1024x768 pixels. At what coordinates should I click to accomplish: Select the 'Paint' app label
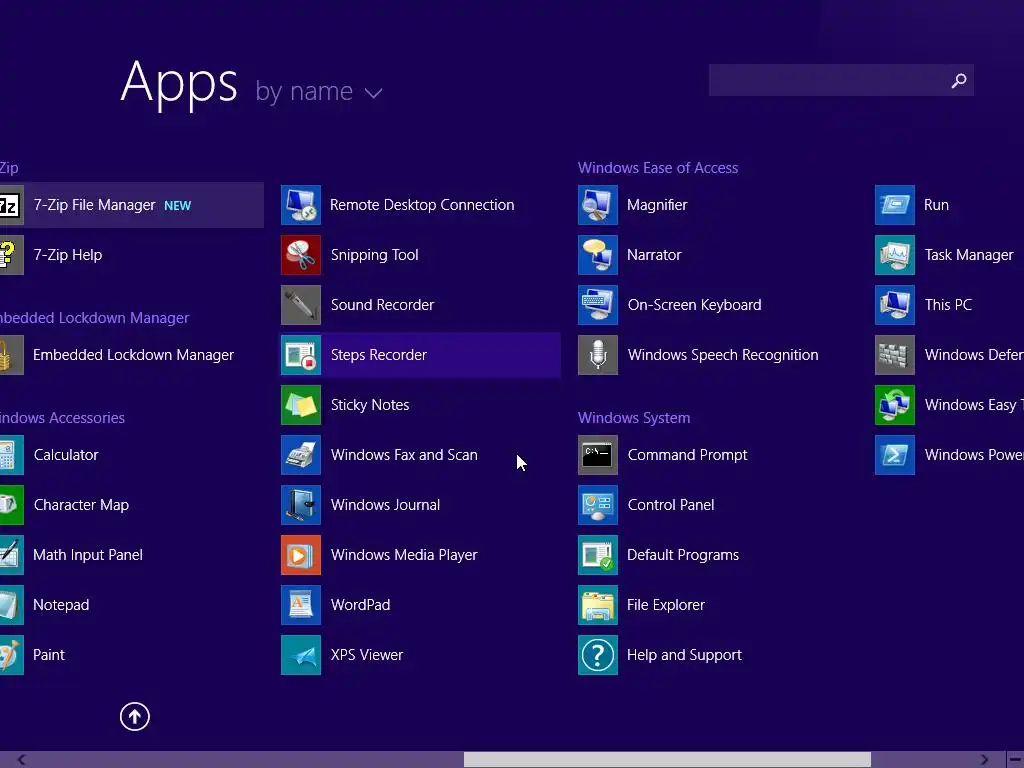(48, 655)
